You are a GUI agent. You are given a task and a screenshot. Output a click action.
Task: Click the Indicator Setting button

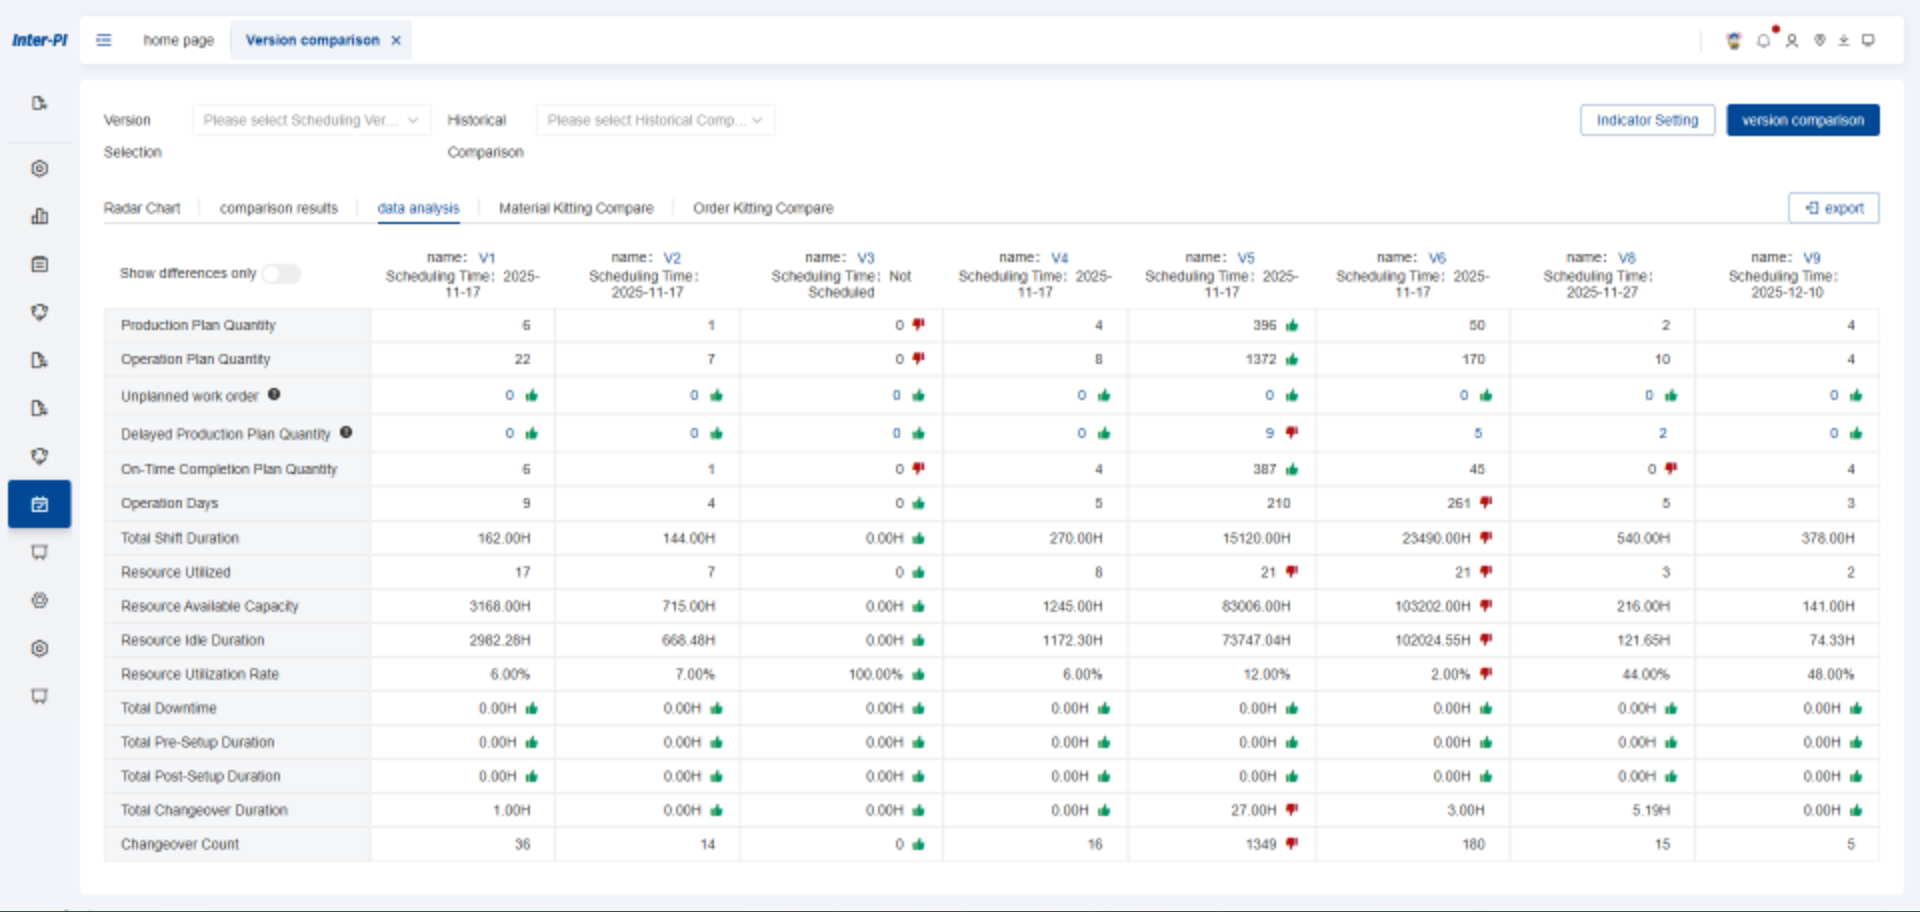[1647, 120]
